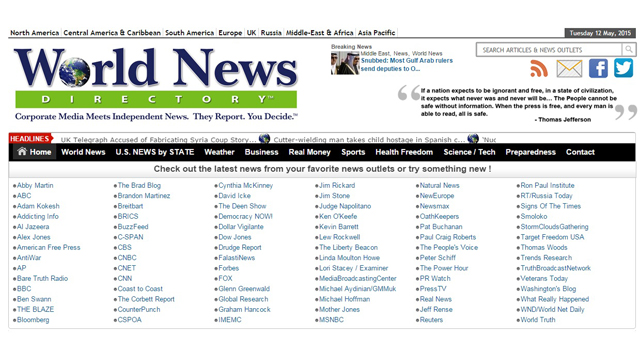Open the Ron Paul Institute link

(547, 185)
